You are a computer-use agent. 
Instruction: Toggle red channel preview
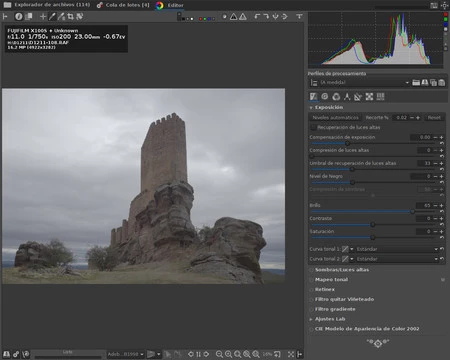(x=200, y=19)
